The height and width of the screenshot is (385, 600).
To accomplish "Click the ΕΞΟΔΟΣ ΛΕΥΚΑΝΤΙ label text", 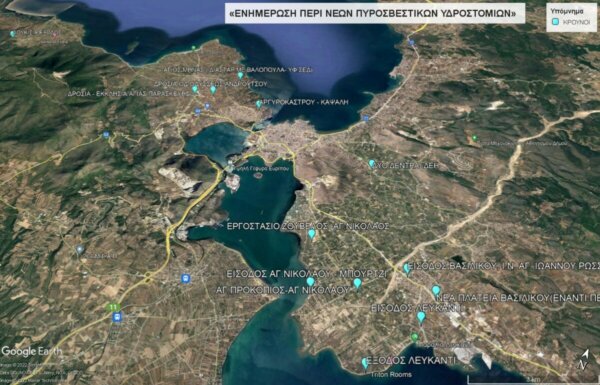I will 411,361.
